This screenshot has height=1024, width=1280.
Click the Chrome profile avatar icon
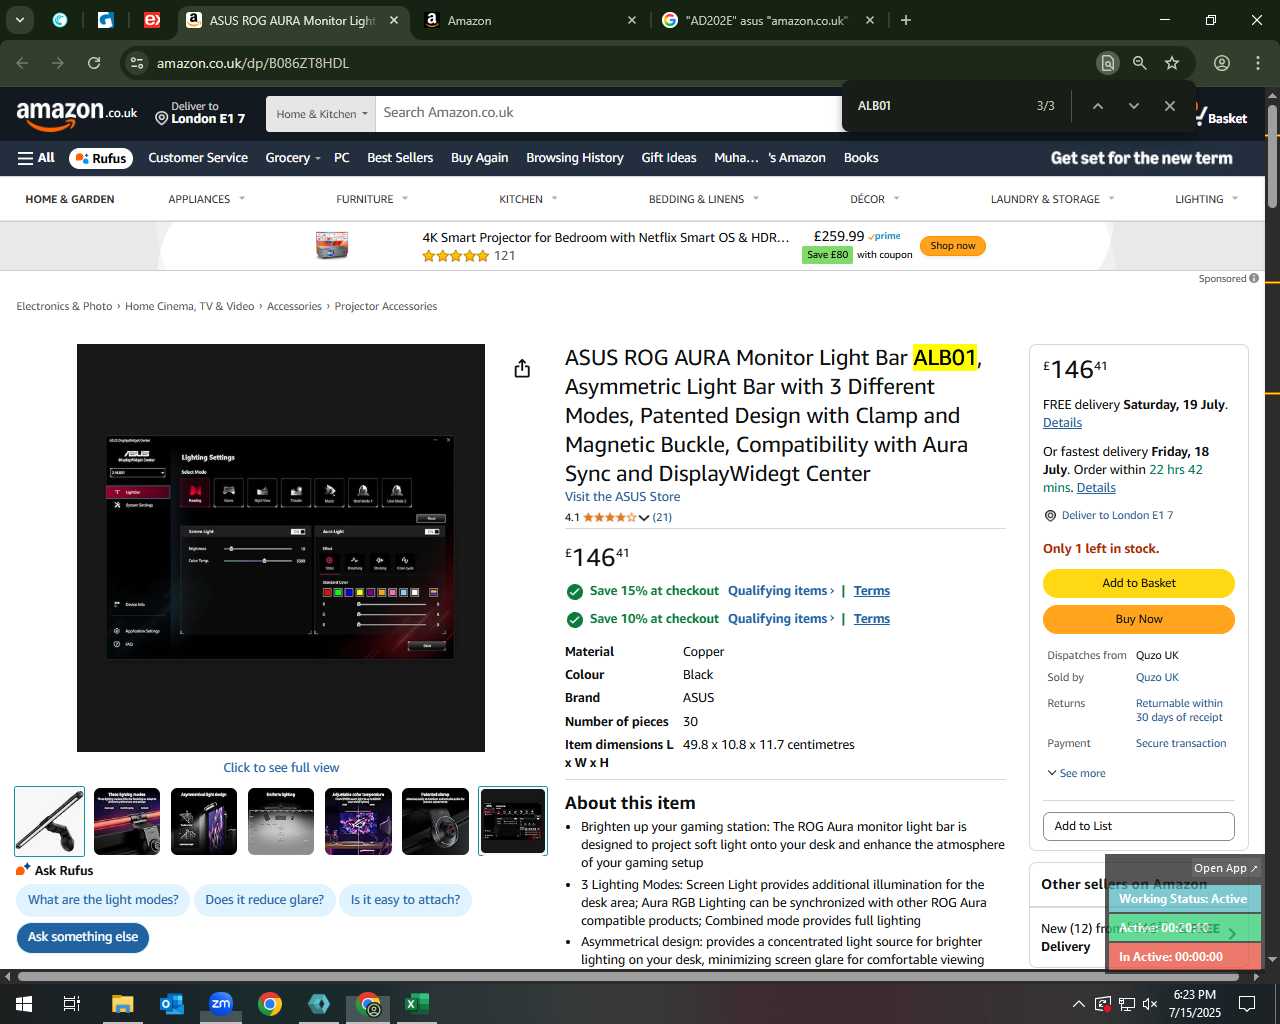1222,63
